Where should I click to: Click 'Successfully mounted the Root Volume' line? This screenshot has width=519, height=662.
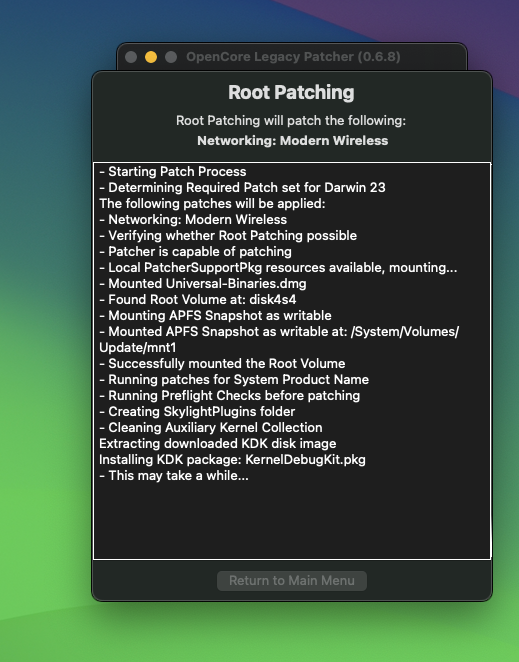pyautogui.click(x=222, y=364)
